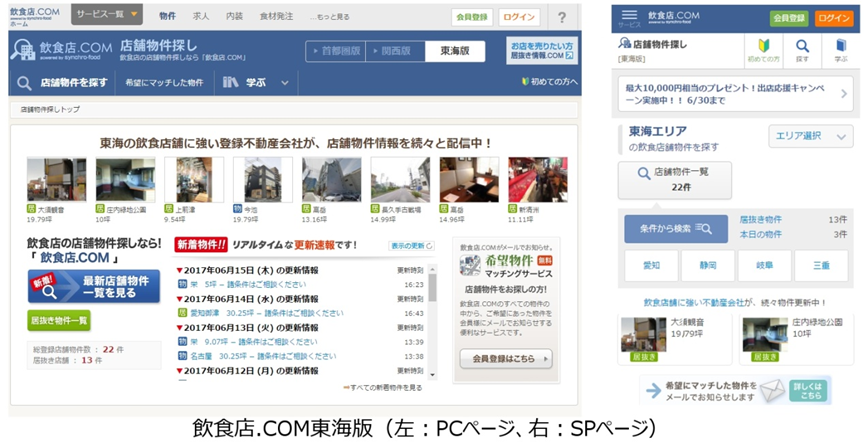Switch to the 関西版 tab
The width and height of the screenshot is (868, 448).
click(395, 51)
